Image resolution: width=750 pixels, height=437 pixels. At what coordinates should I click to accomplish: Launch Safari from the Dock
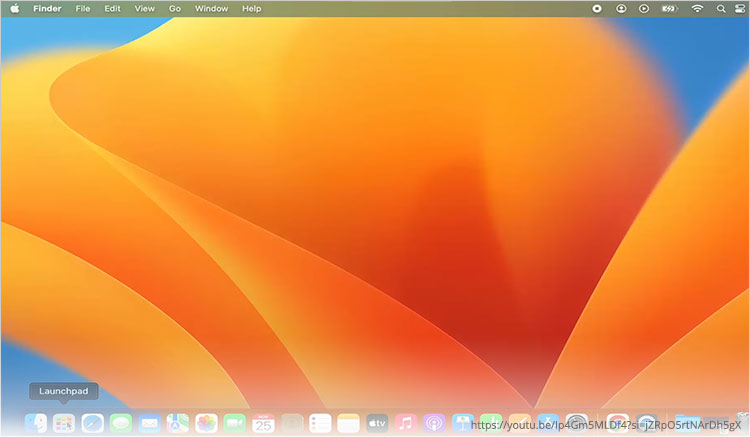(92, 423)
